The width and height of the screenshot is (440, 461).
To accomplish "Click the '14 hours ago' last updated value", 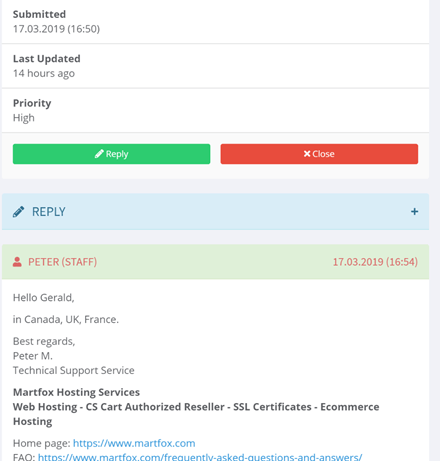I will (x=44, y=73).
